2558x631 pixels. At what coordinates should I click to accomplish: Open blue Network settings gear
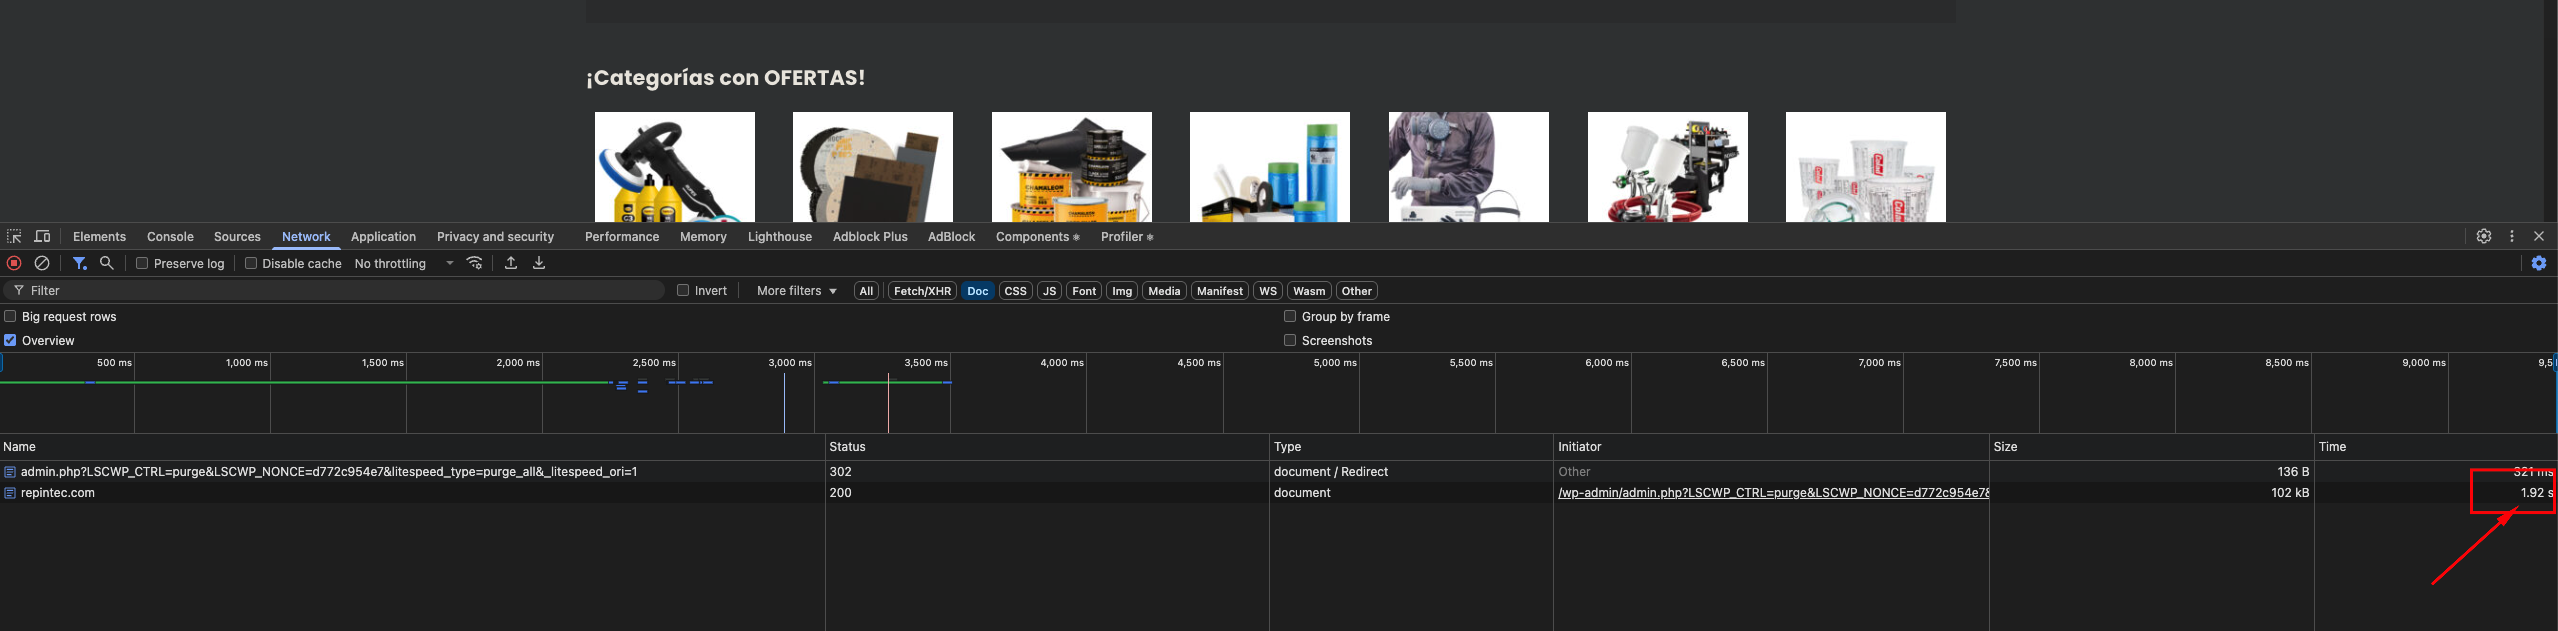[x=2539, y=263]
